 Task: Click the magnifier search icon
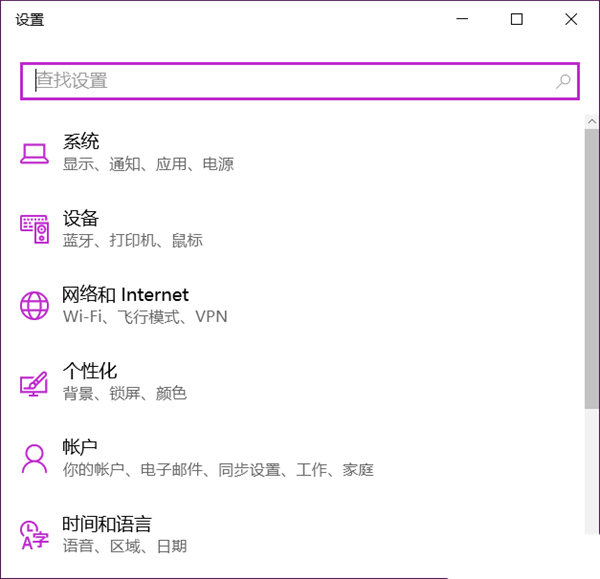563,81
